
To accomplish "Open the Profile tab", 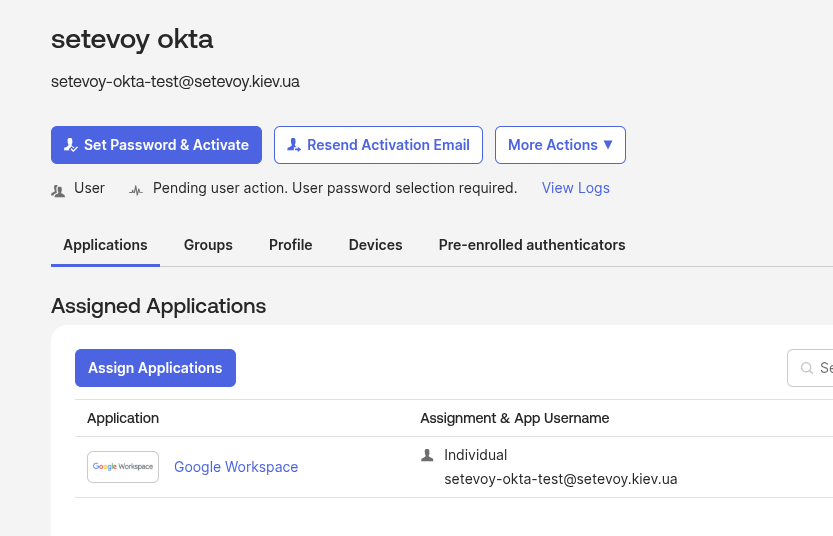I will (290, 245).
